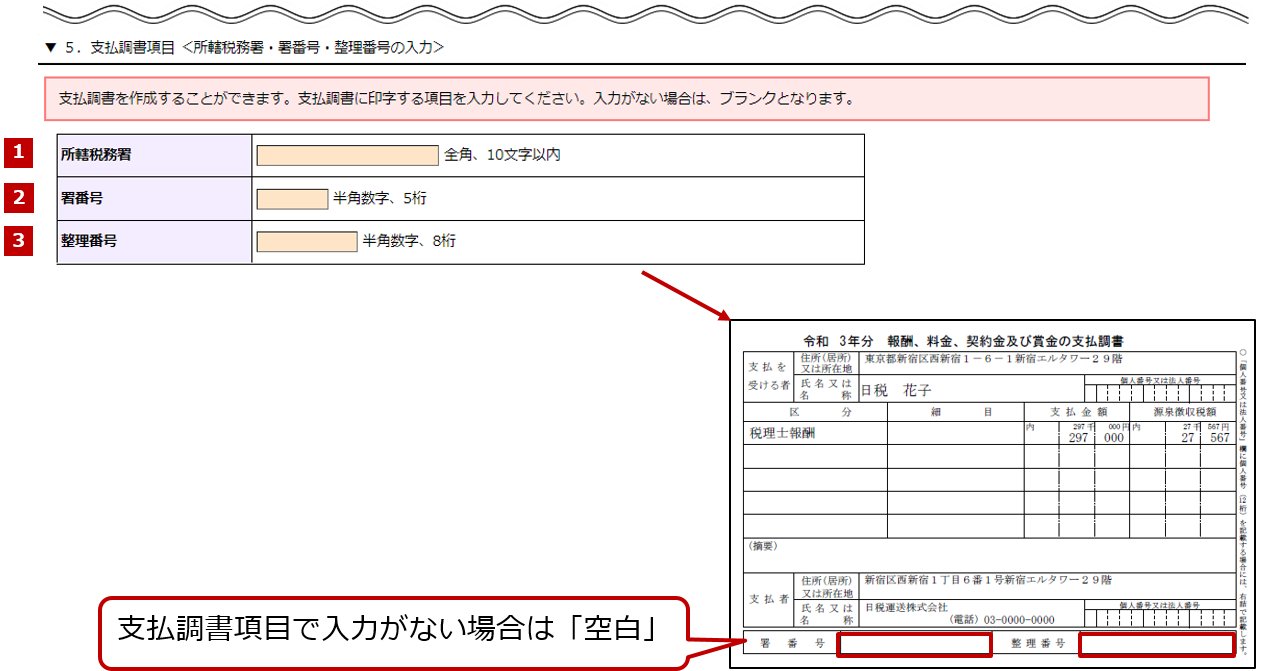Click the red number 2 badge
Viewport: 1262px width, 671px height.
(x=17, y=197)
